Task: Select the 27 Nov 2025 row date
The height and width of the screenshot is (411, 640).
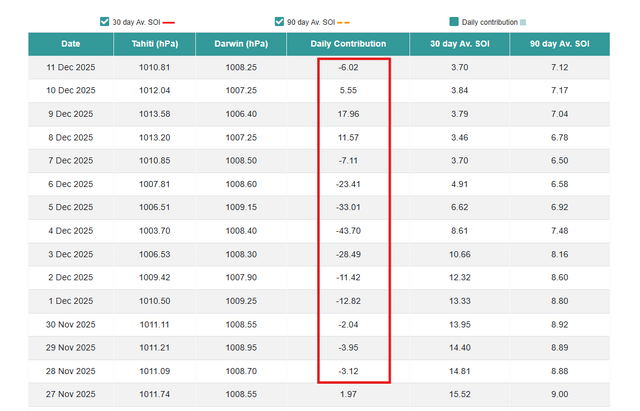Action: tap(71, 395)
